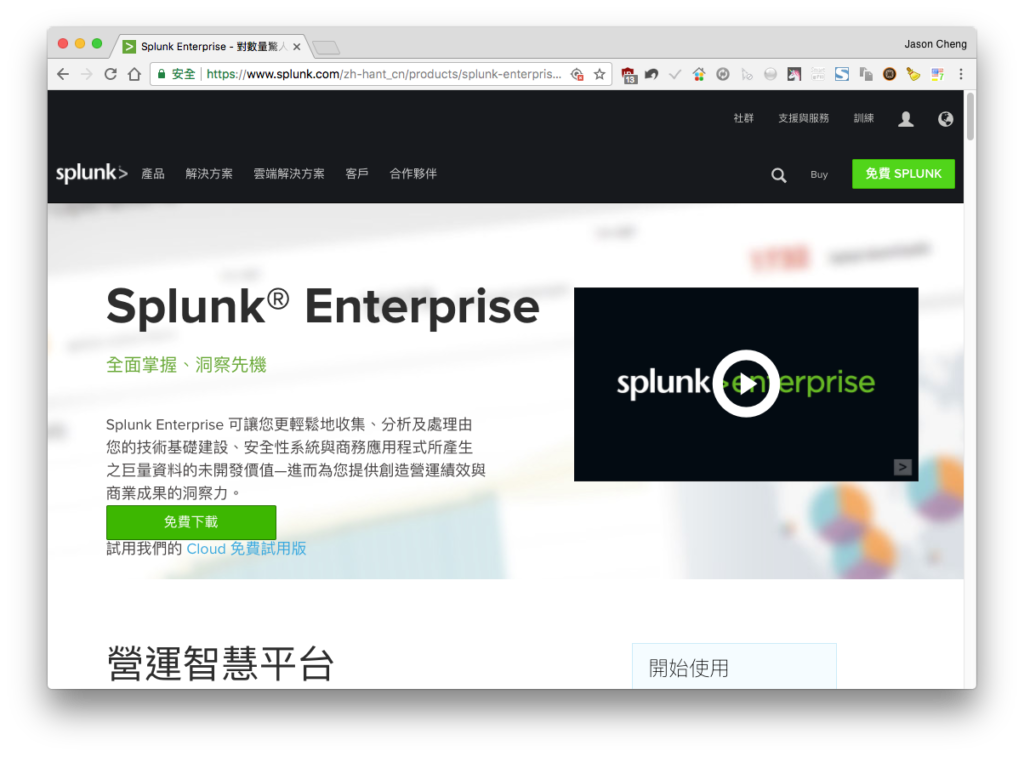Screen dimensions: 1024x757
Task: Open the 雲端解決方案 menu
Action: click(289, 174)
